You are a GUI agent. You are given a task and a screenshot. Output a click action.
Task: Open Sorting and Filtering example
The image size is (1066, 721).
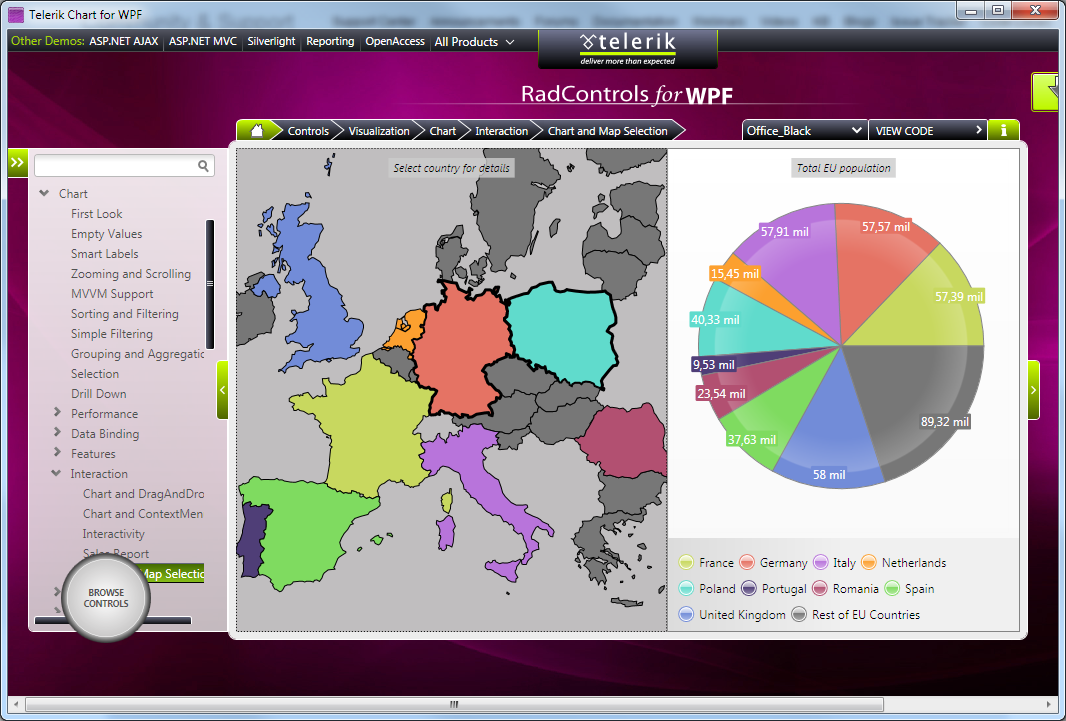pyautogui.click(x=124, y=314)
